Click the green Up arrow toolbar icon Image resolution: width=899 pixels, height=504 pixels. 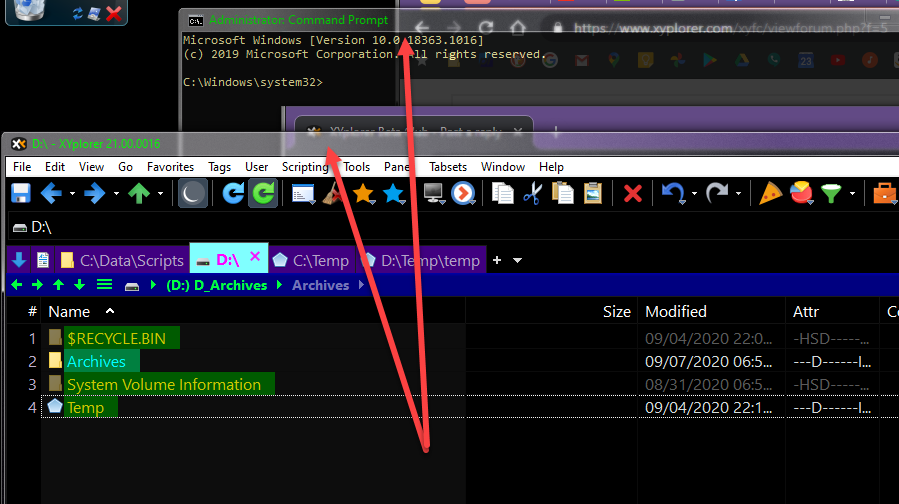pyautogui.click(x=139, y=193)
